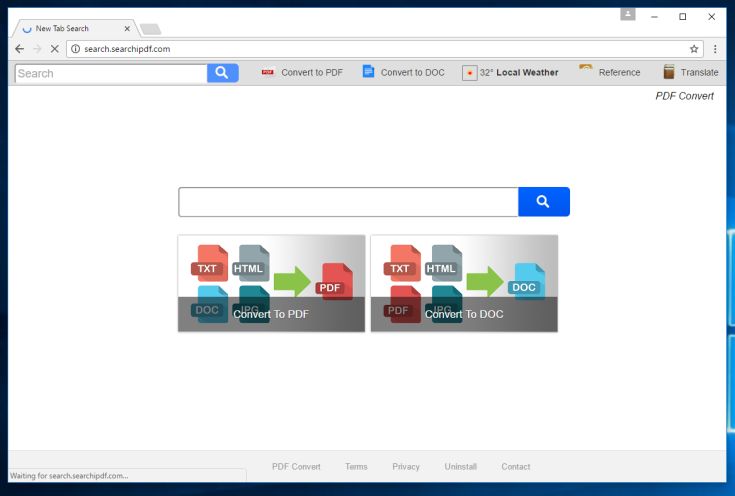This screenshot has width=735, height=496.
Task: Open the Translate toolbar link
Action: tap(699, 73)
